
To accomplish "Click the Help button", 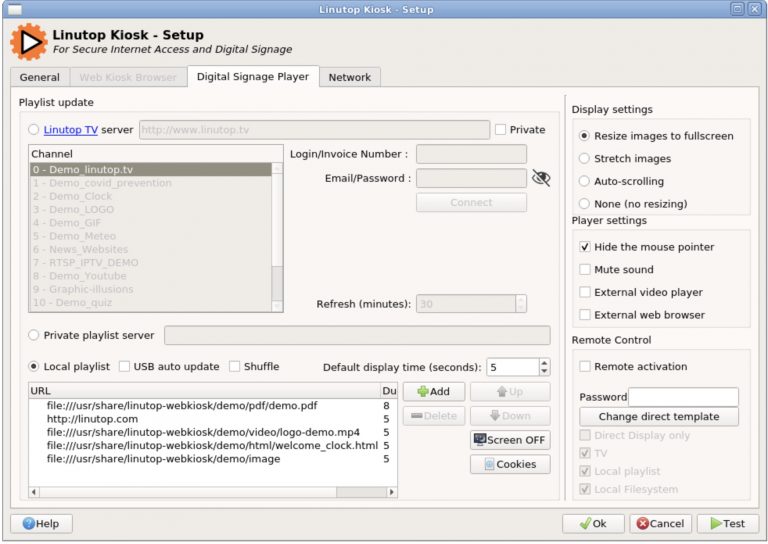I will pos(41,523).
